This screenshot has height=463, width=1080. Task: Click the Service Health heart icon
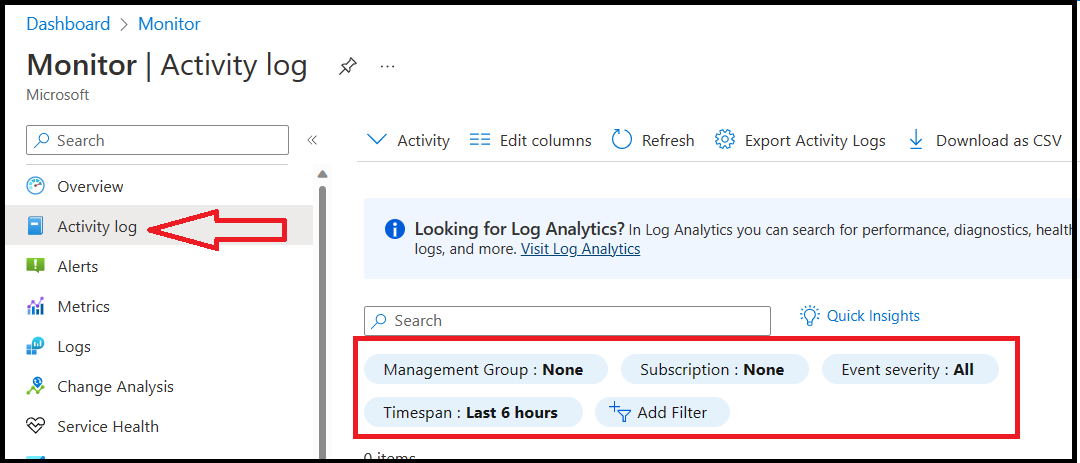(35, 426)
